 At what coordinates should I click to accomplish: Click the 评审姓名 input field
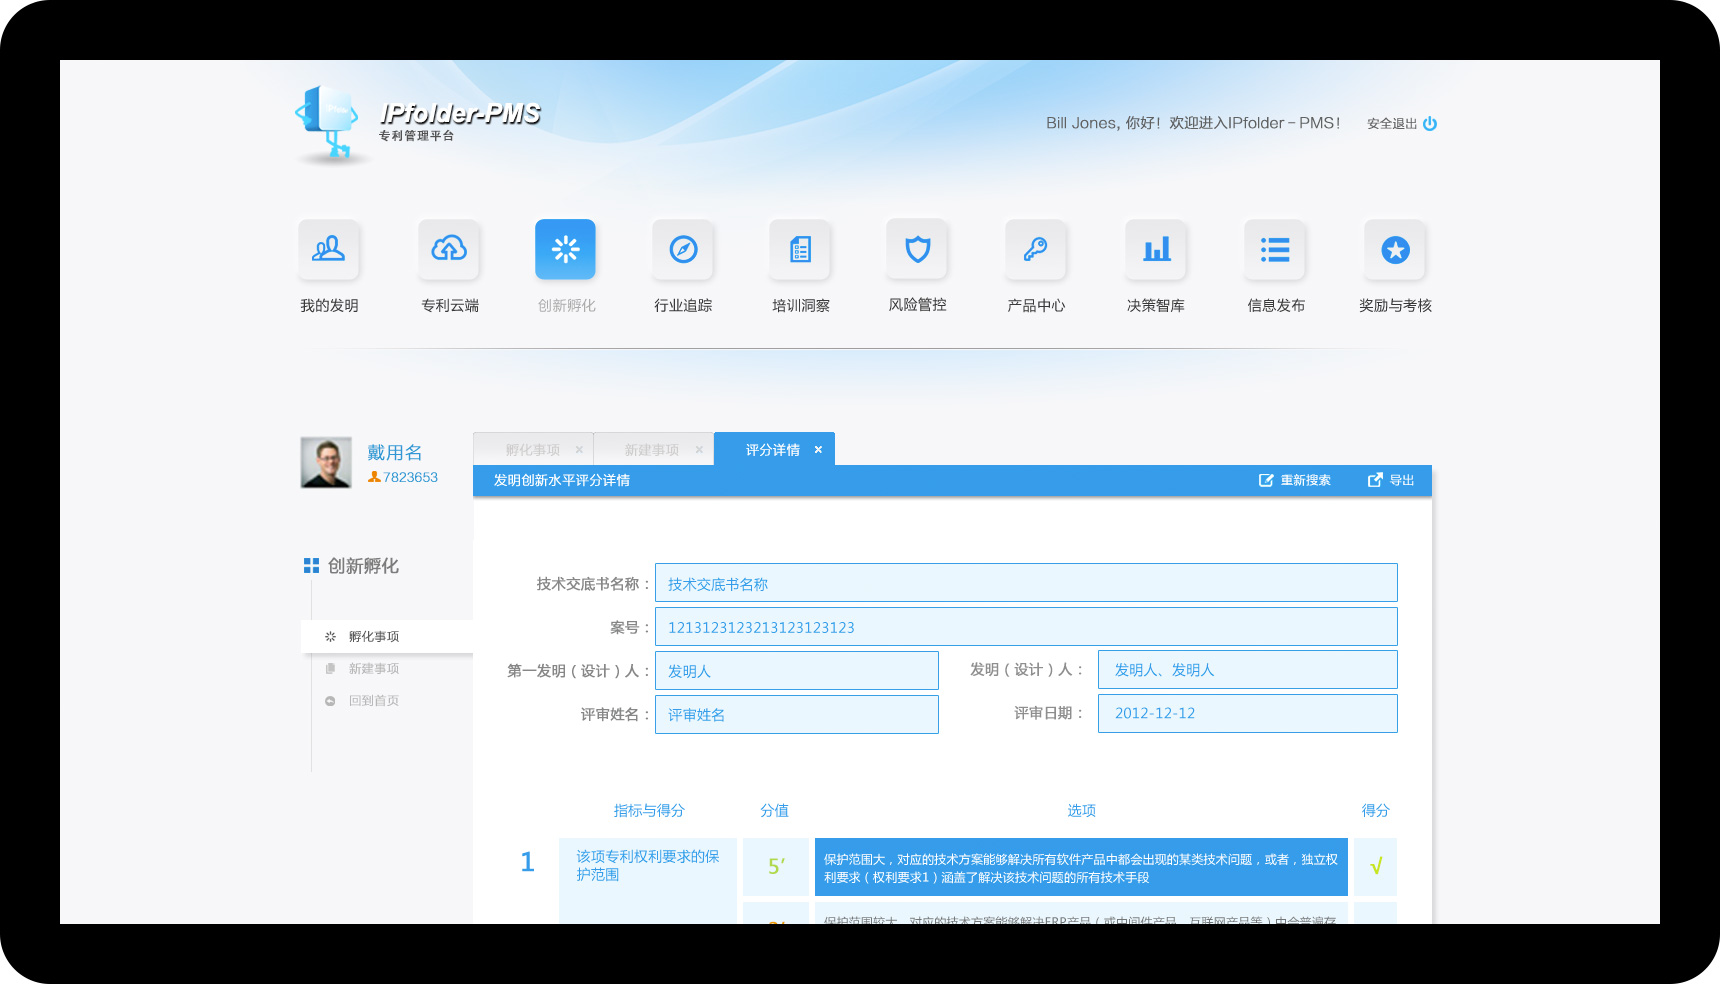click(797, 714)
